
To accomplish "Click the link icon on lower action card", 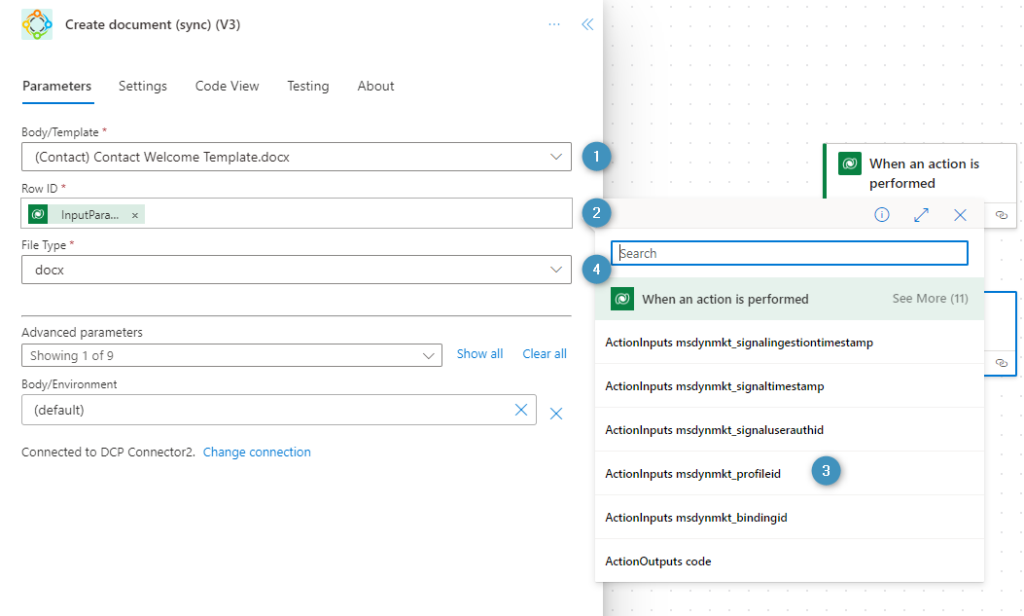I will click(x=1001, y=363).
